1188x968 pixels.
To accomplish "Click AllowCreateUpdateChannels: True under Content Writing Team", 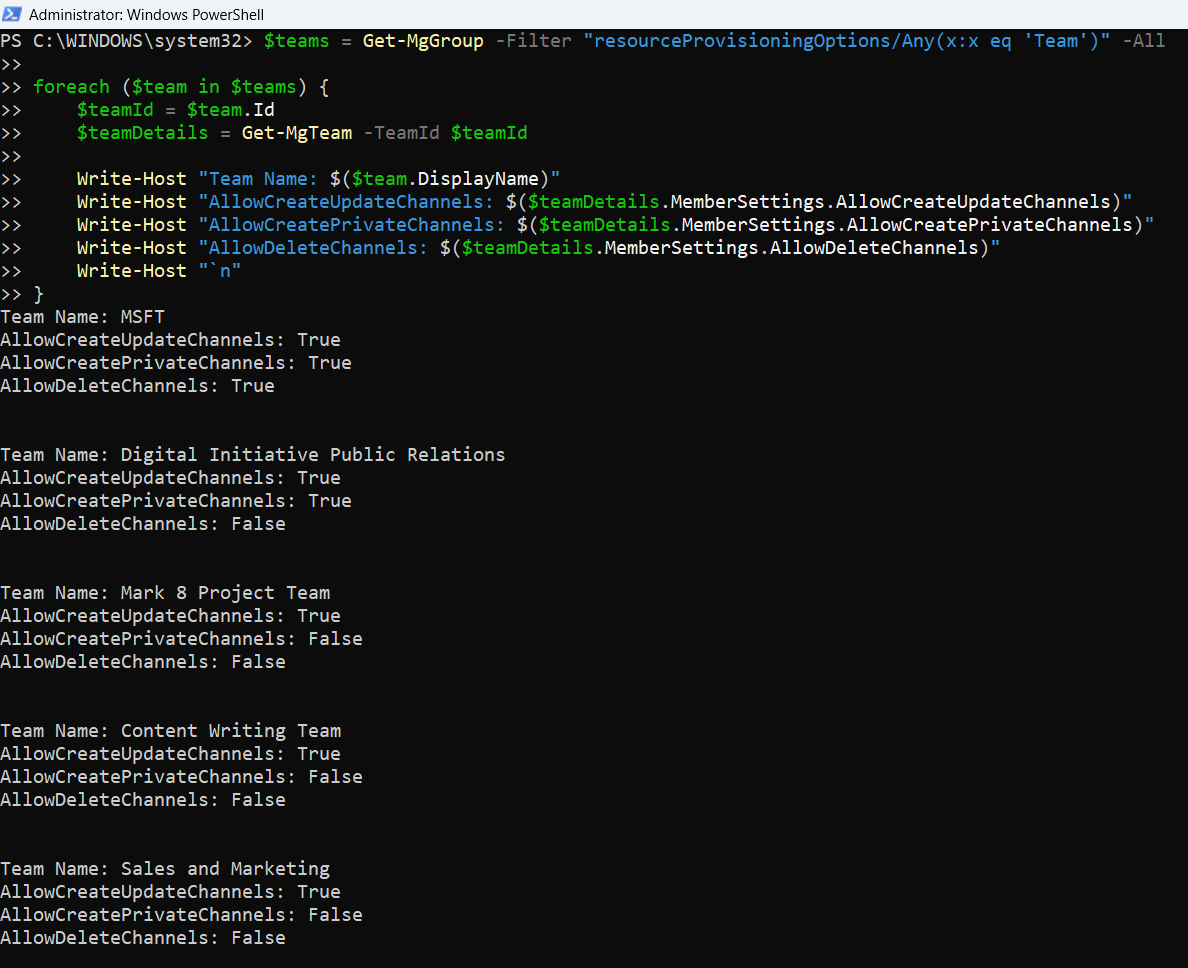I will (x=170, y=754).
